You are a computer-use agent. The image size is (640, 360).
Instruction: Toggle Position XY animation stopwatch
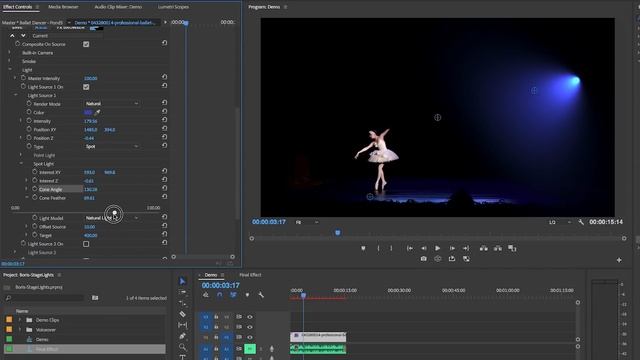click(29, 129)
